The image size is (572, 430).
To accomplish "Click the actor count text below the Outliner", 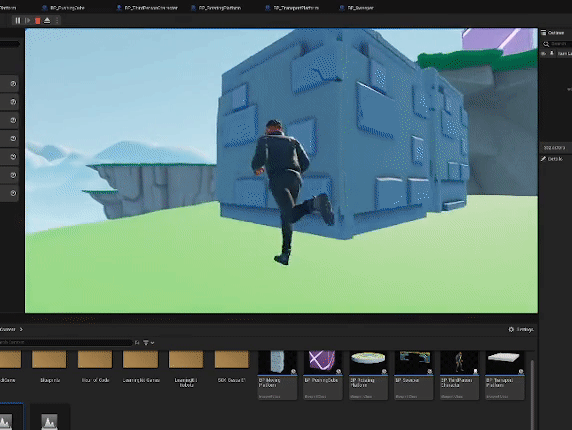I will click(x=554, y=148).
